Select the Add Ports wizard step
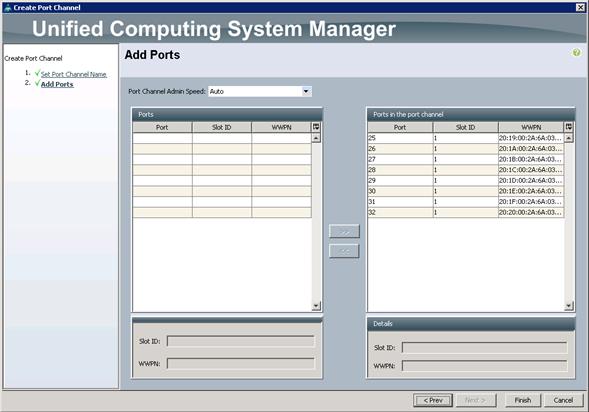This screenshot has height=412, width=589. coord(57,85)
